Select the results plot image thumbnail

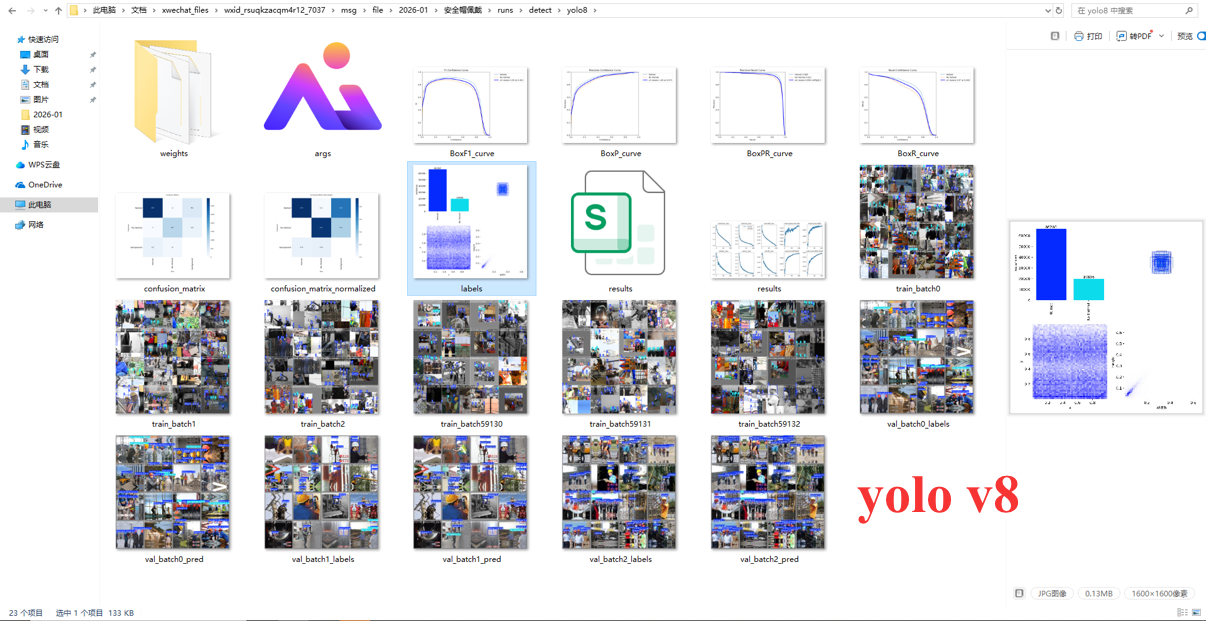[x=768, y=250]
